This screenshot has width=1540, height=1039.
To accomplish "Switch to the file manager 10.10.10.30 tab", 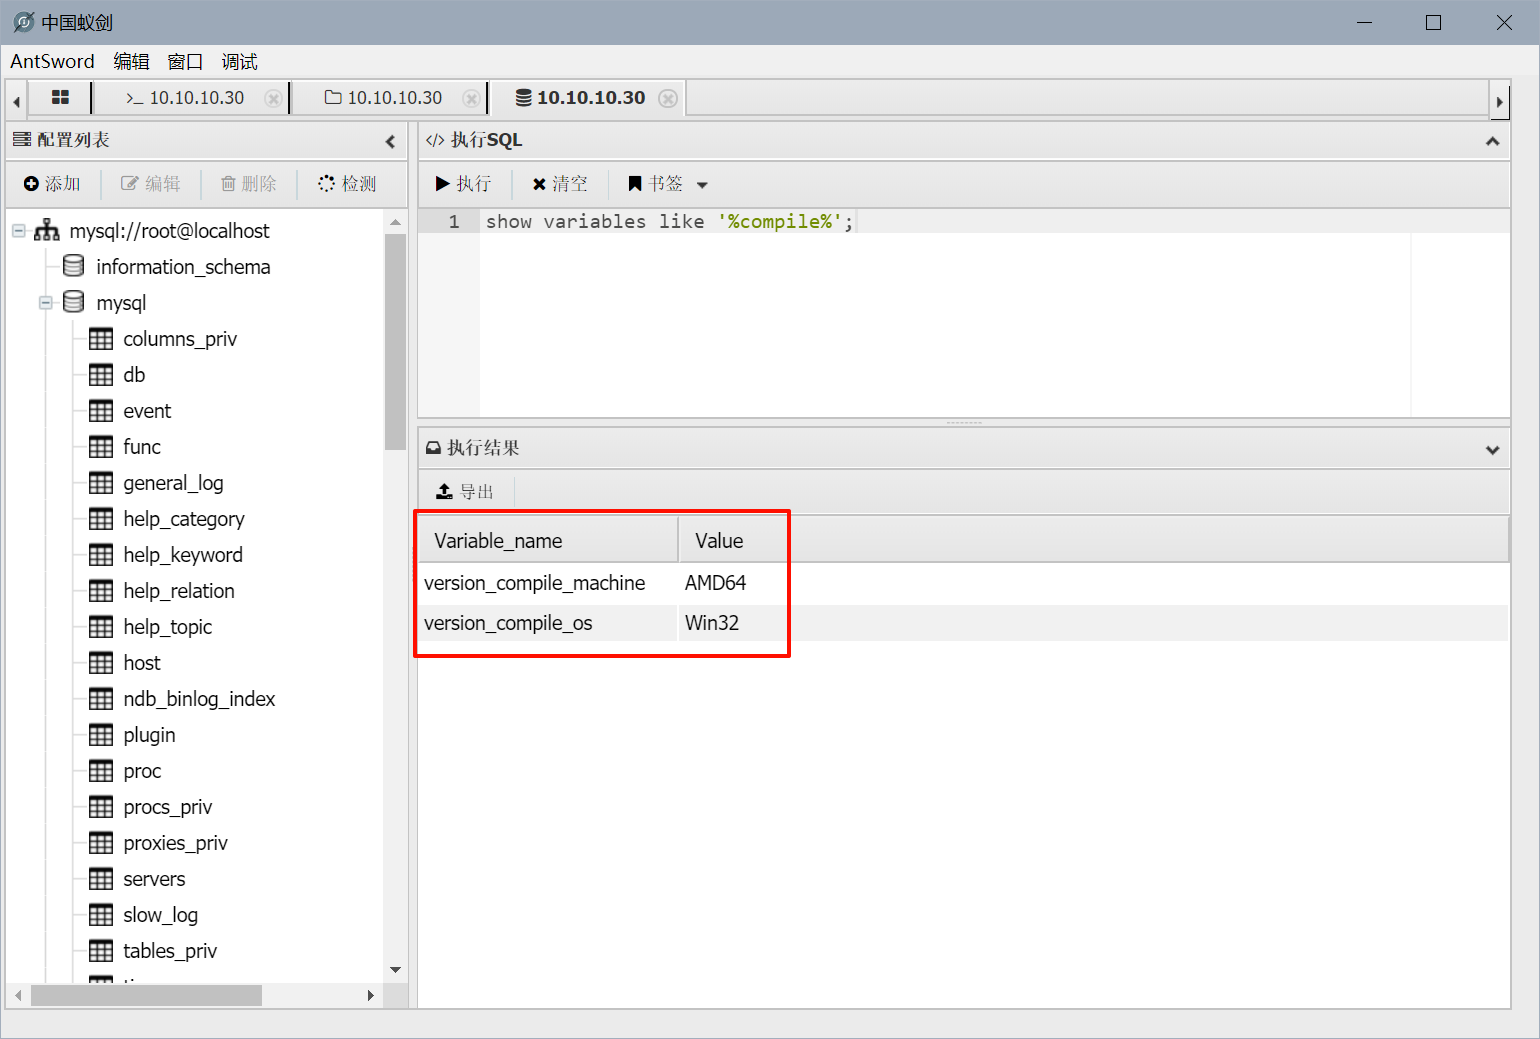I will pos(385,98).
